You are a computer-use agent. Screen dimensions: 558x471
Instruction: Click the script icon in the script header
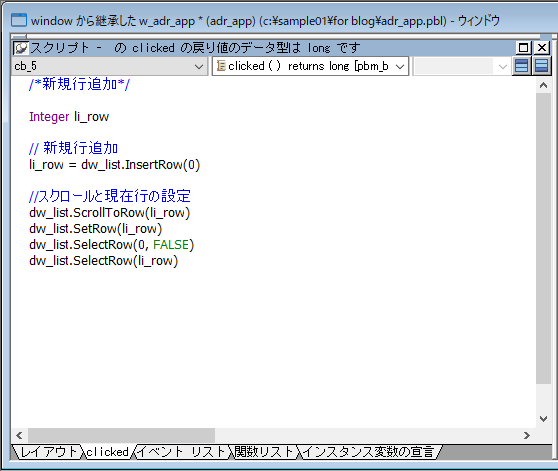[21, 48]
